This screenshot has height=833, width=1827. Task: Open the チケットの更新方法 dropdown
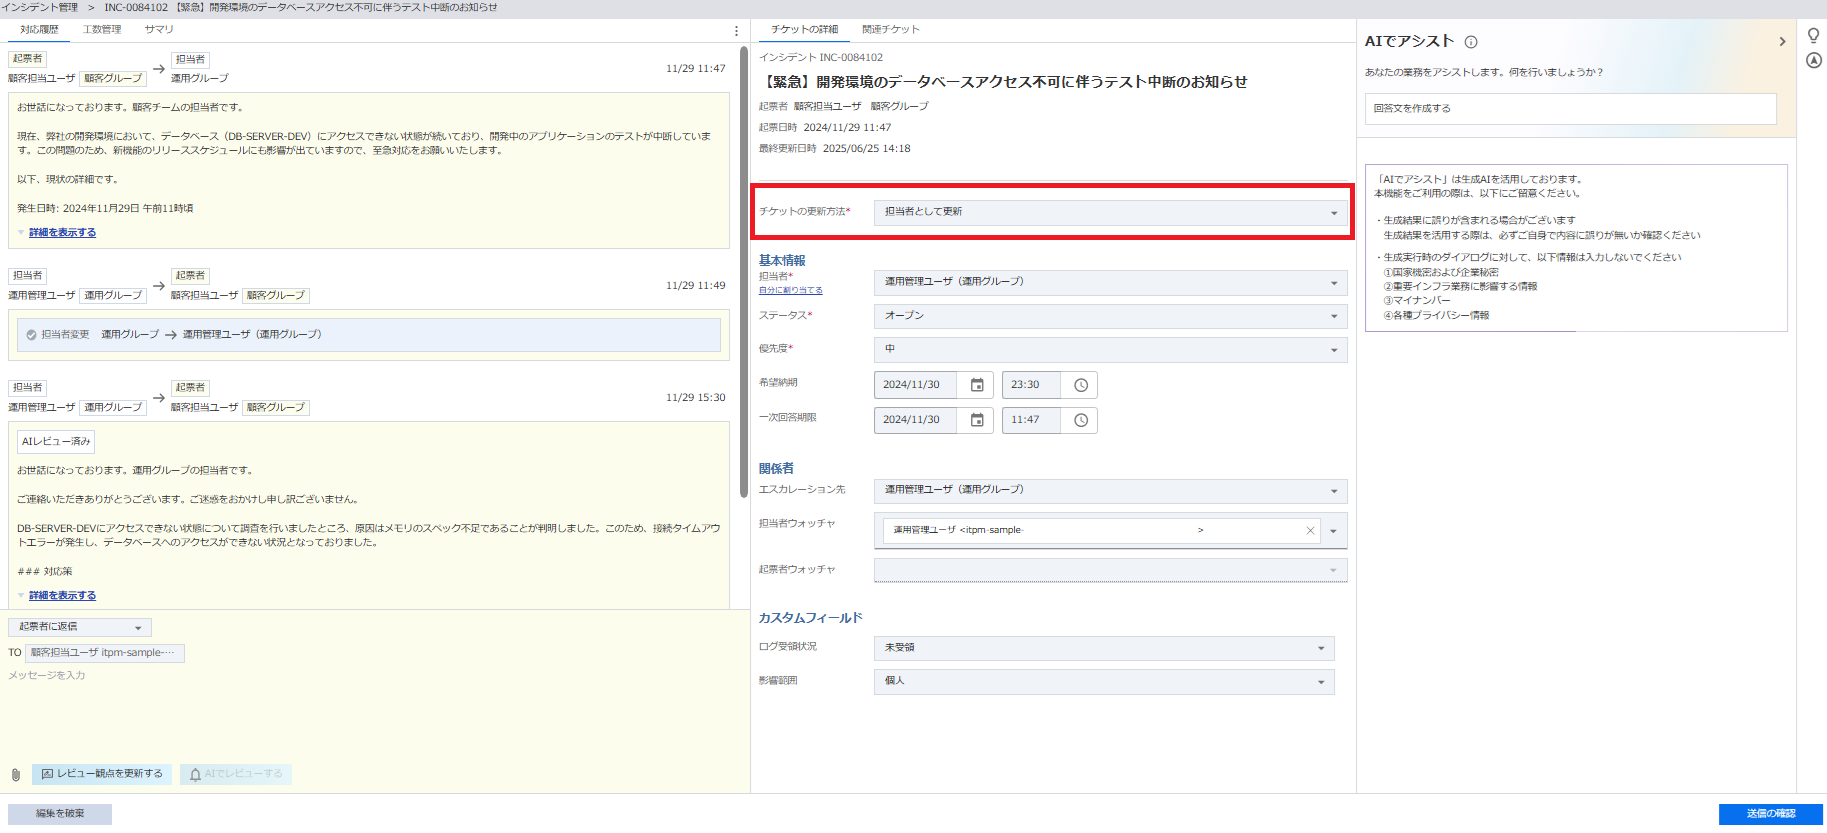point(1110,212)
